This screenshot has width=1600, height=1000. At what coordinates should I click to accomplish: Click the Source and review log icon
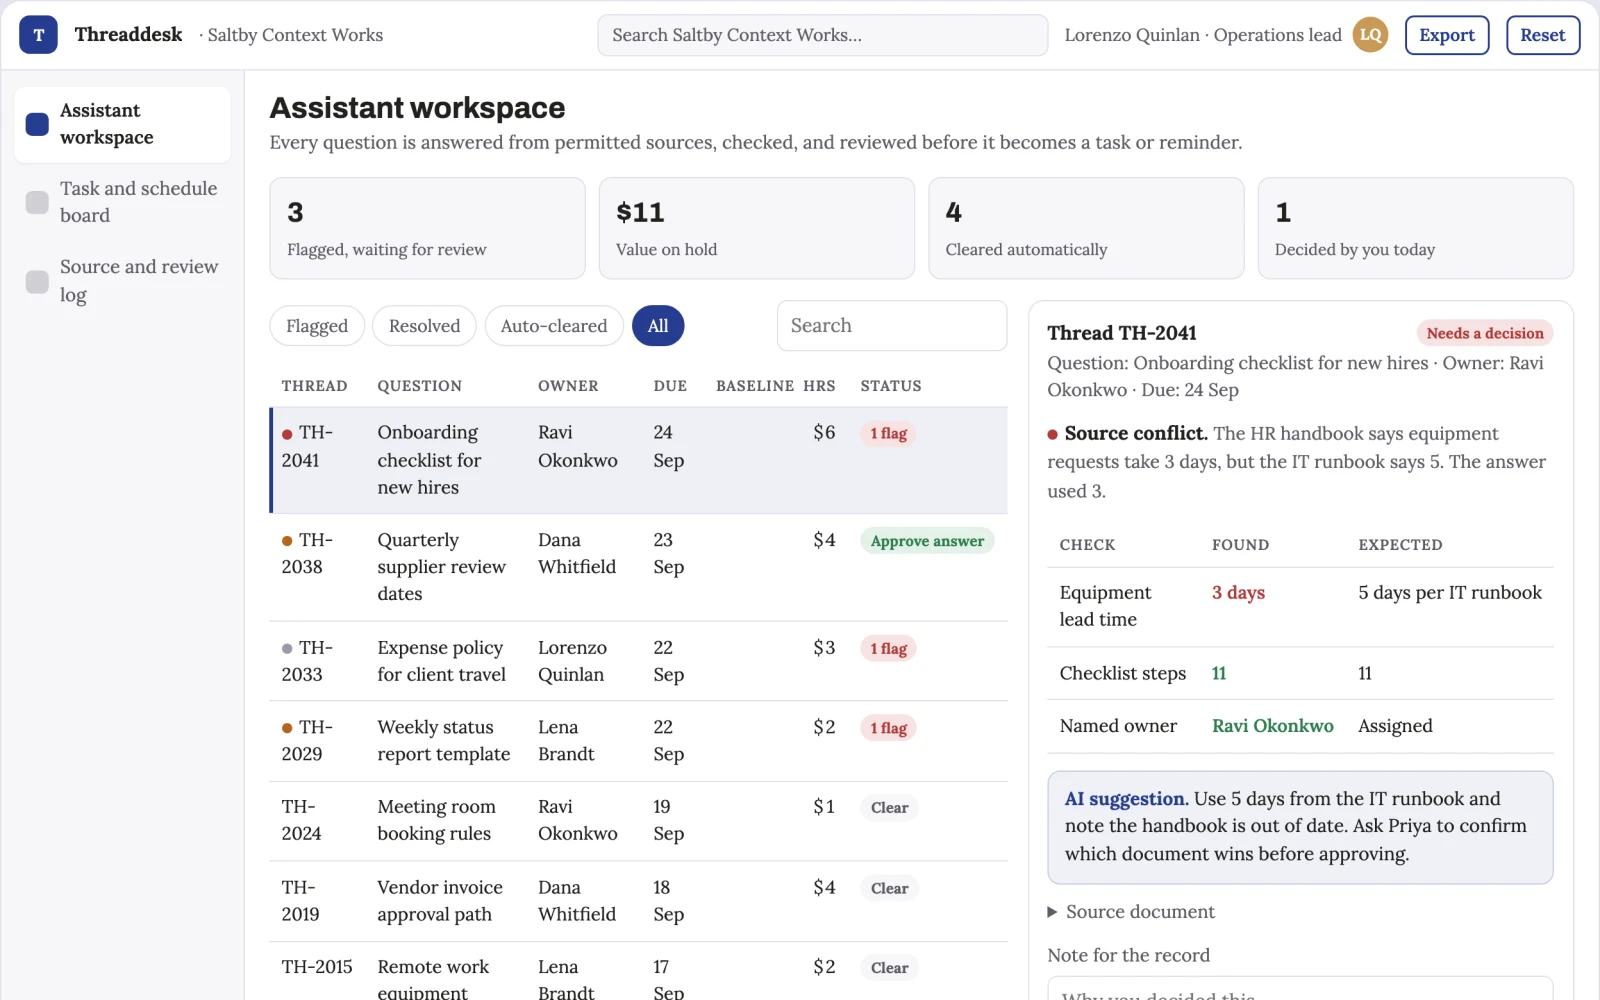click(37, 281)
